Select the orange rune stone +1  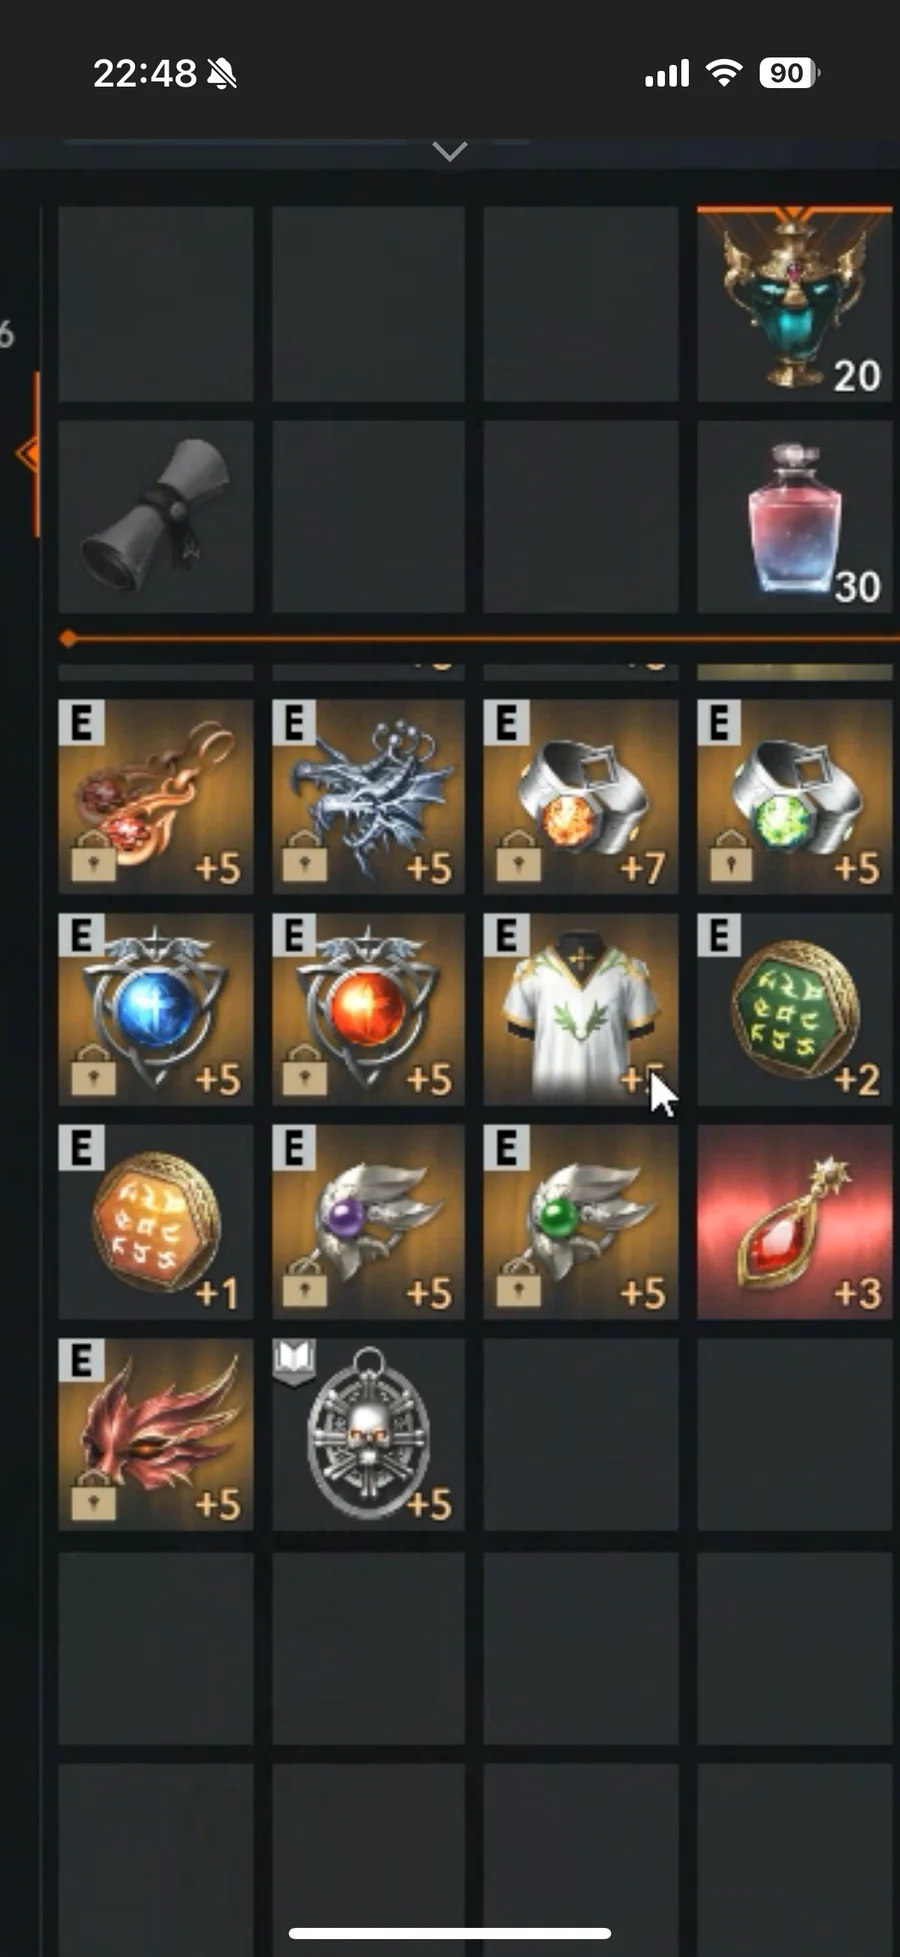pyautogui.click(x=156, y=1222)
